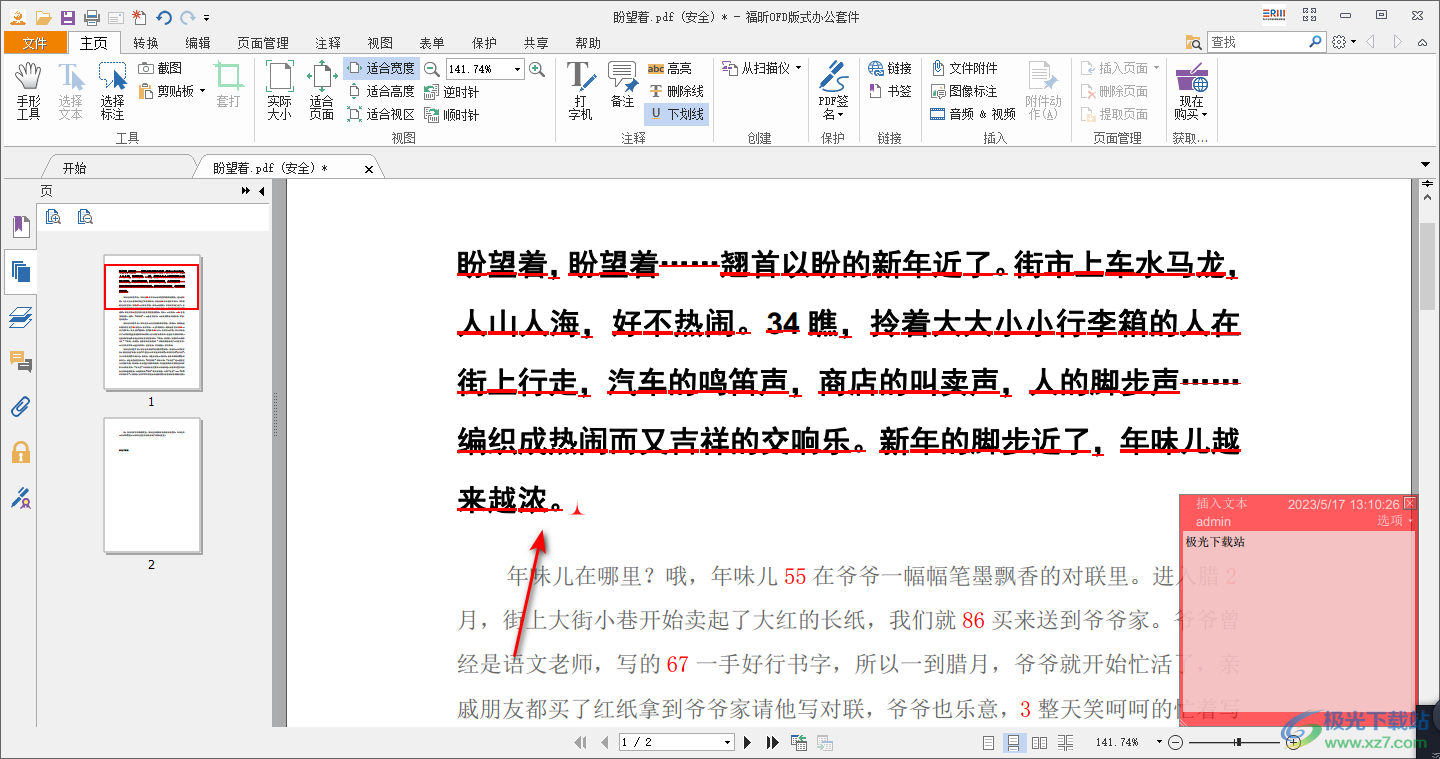Open the Security lock side panel

click(x=21, y=452)
